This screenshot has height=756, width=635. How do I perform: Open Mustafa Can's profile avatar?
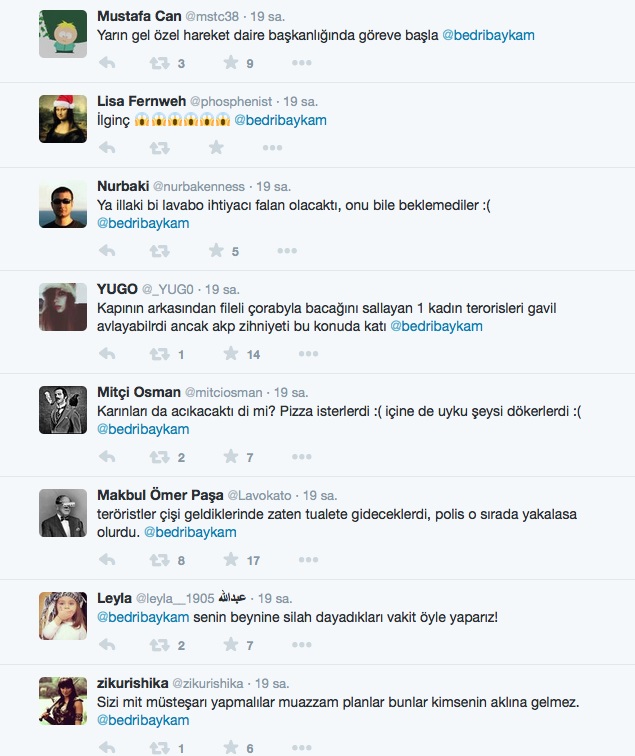[x=63, y=34]
